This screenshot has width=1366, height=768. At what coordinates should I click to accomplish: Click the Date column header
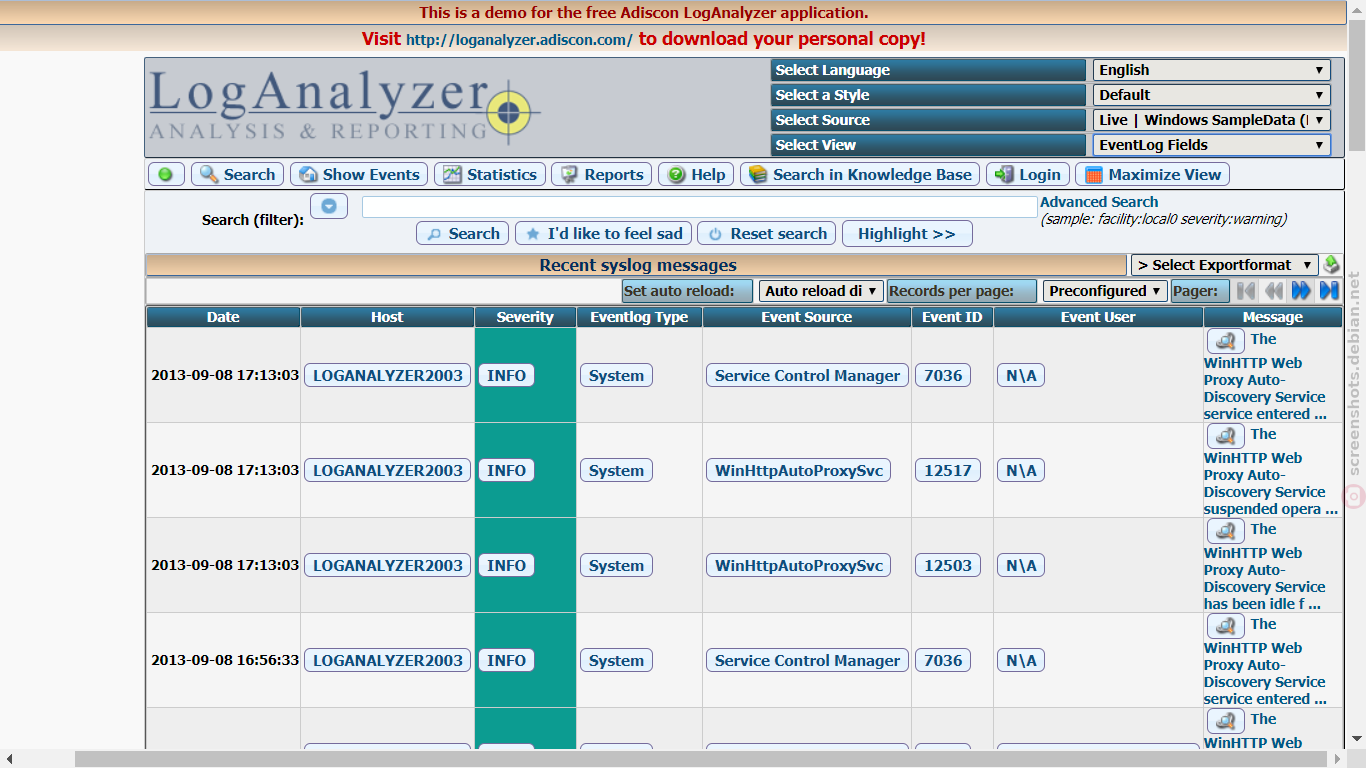[223, 317]
